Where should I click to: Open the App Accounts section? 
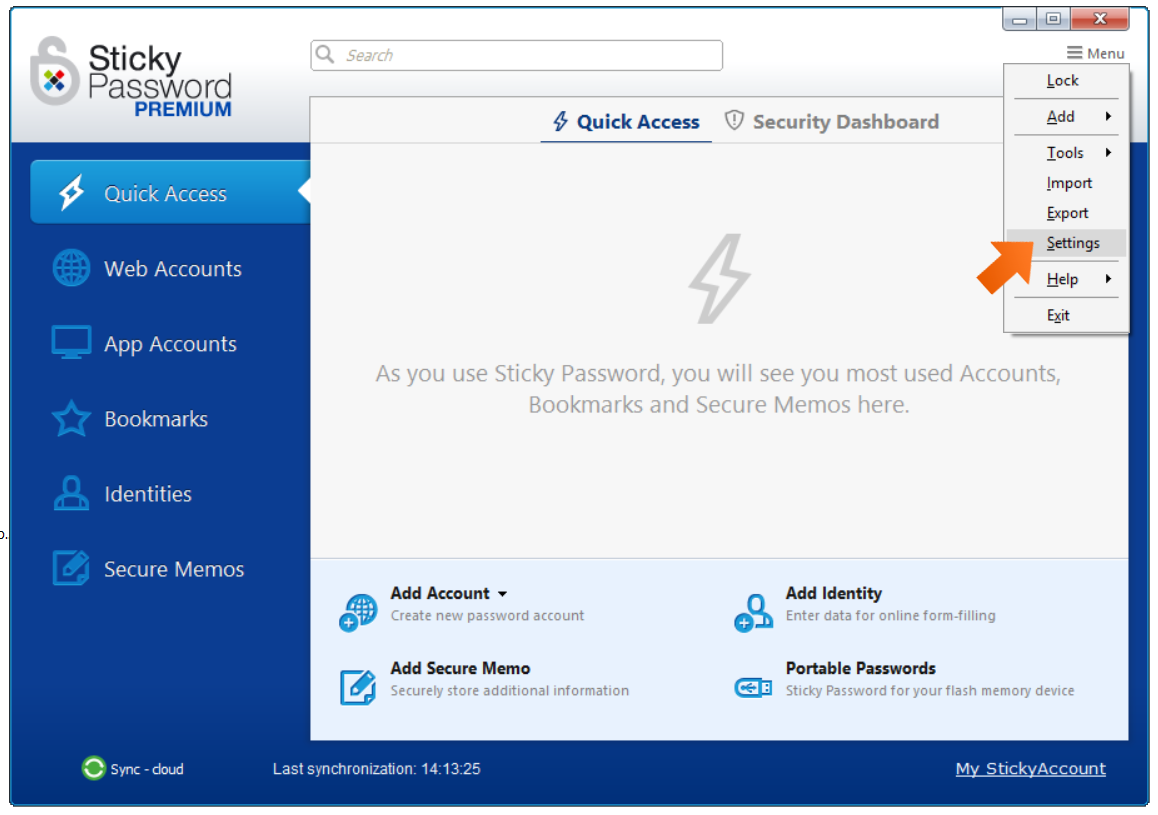pyautogui.click(x=170, y=343)
